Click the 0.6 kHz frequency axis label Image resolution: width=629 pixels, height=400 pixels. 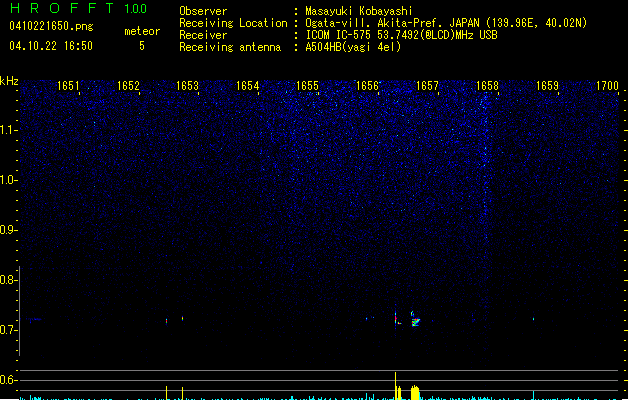pyautogui.click(x=8, y=380)
